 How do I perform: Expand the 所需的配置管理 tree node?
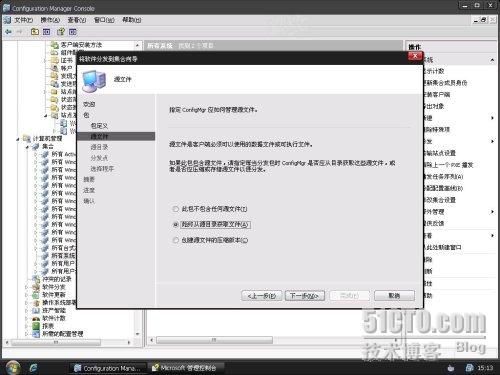pyautogui.click(x=27, y=334)
